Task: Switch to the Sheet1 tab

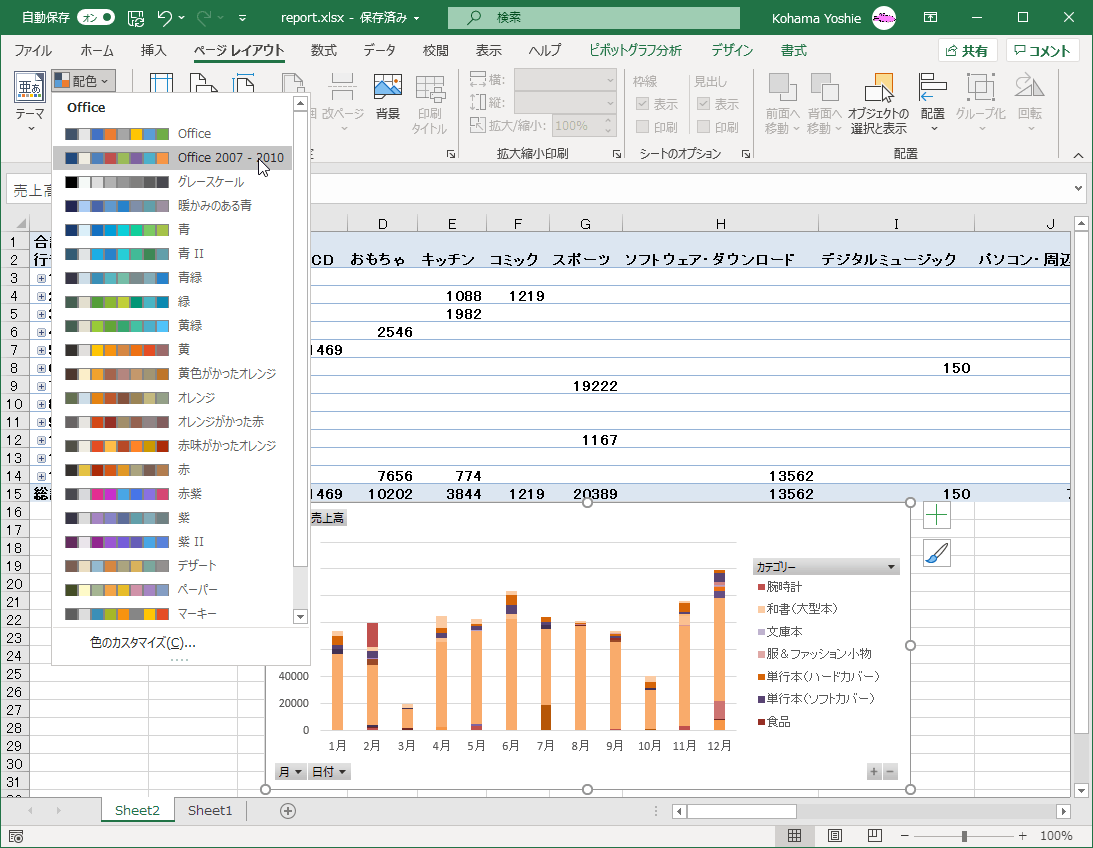Action: [x=210, y=810]
